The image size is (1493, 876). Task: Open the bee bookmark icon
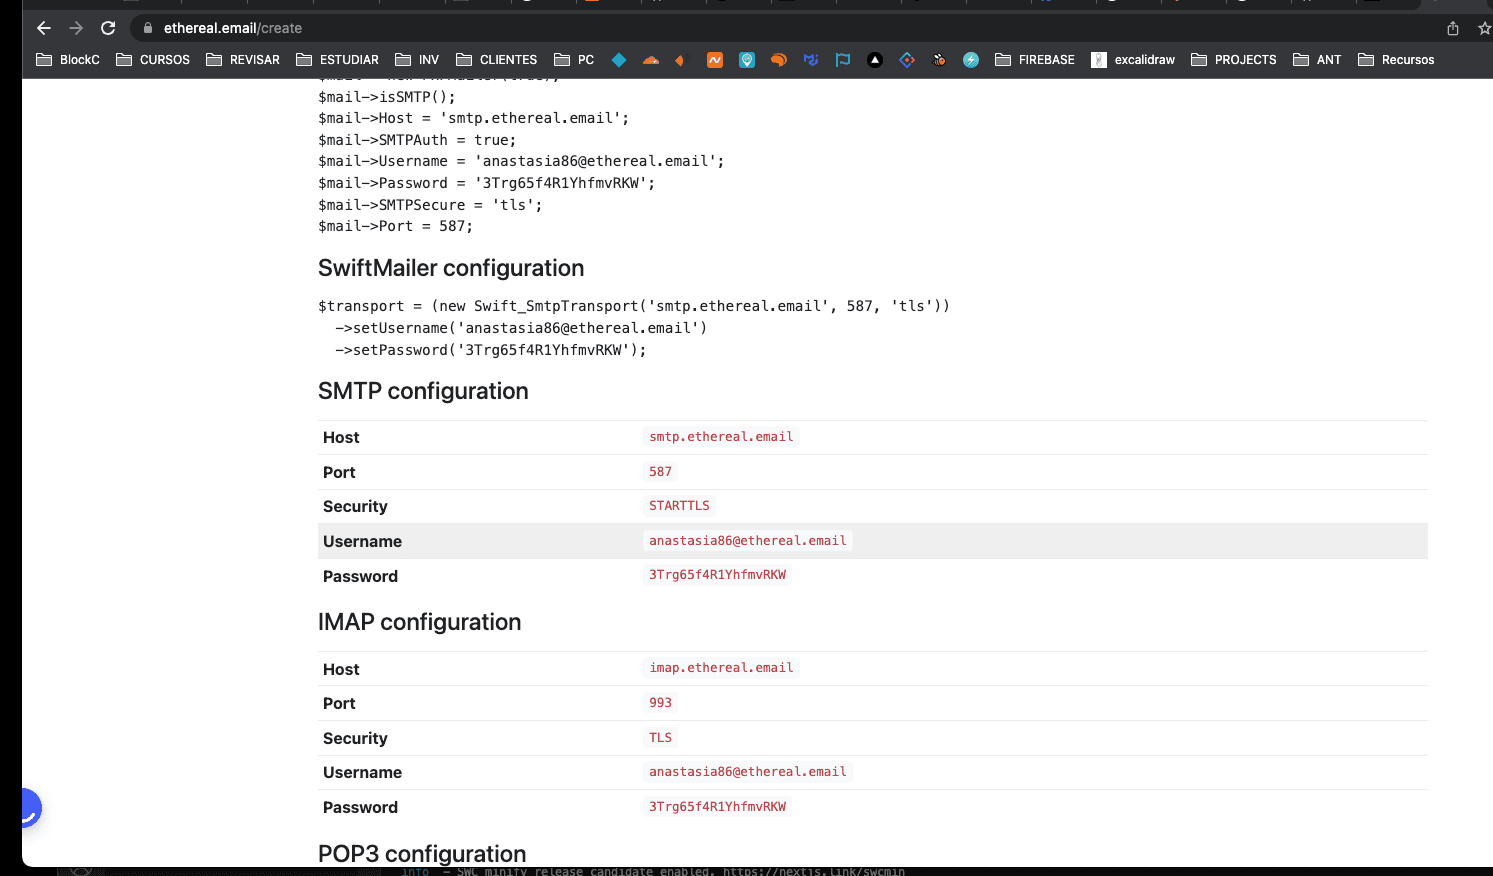pyautogui.click(x=939, y=60)
